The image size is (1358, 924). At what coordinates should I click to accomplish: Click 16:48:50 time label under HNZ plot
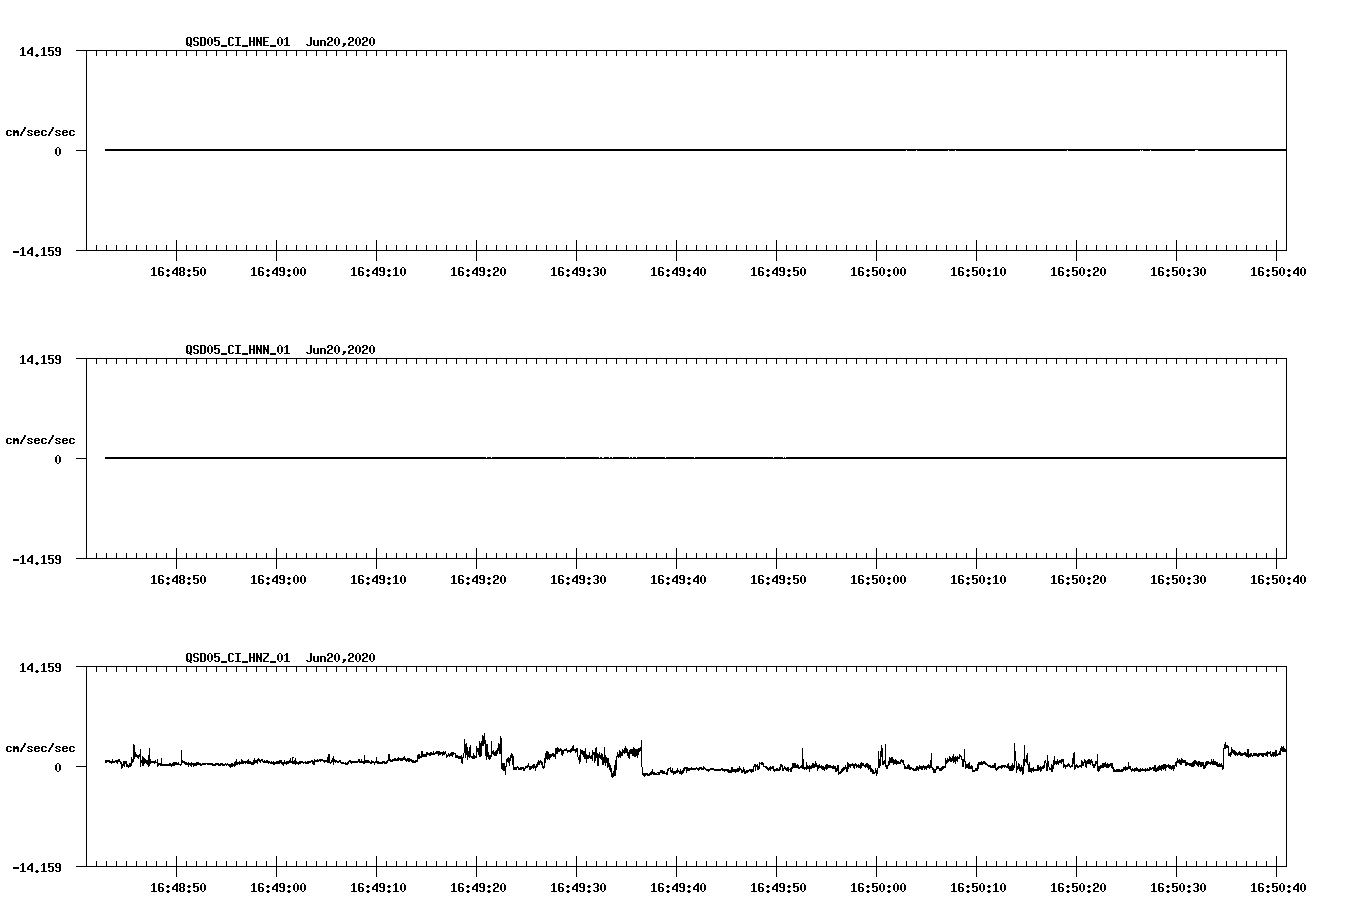pyautogui.click(x=178, y=888)
